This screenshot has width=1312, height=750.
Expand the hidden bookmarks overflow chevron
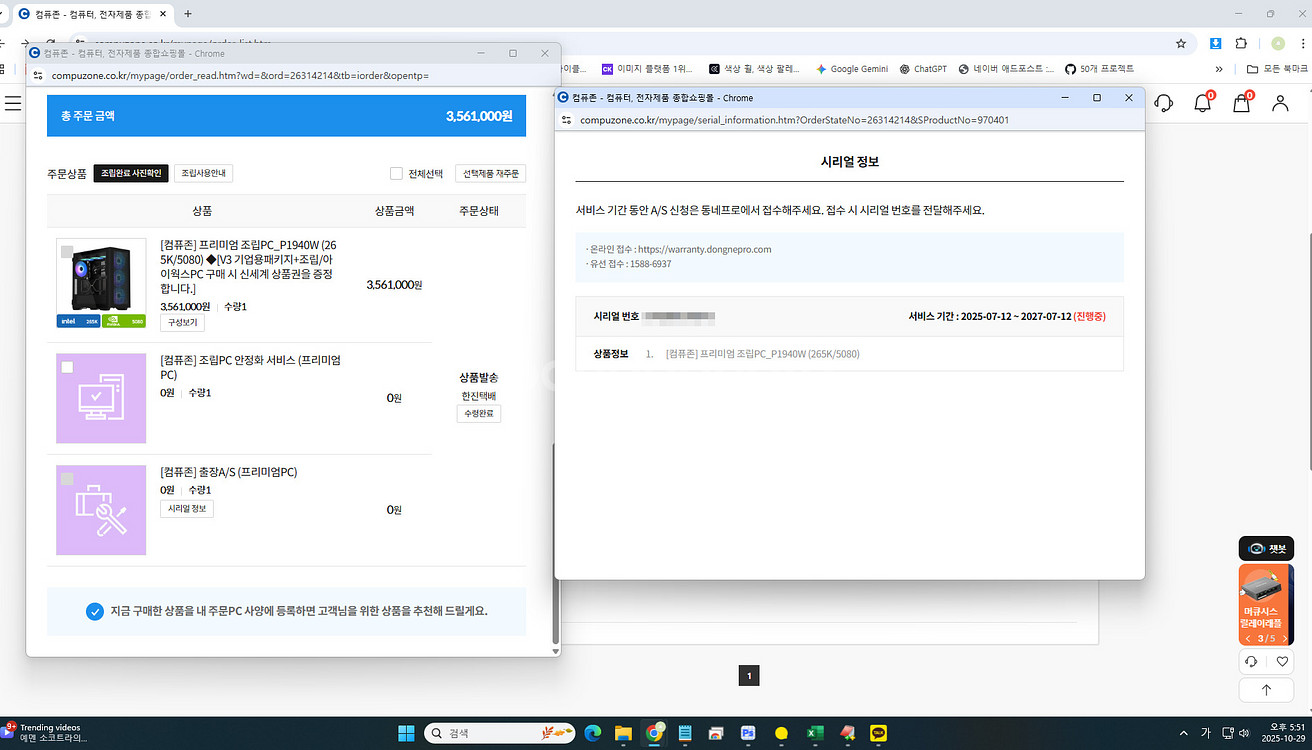pos(1219,69)
